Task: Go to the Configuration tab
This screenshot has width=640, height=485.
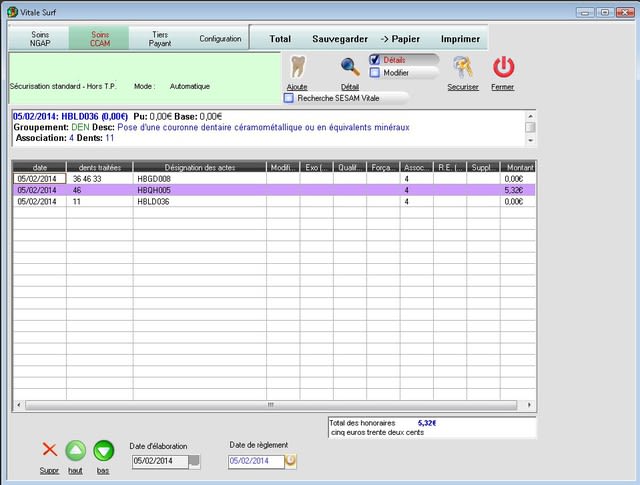Action: (220, 39)
